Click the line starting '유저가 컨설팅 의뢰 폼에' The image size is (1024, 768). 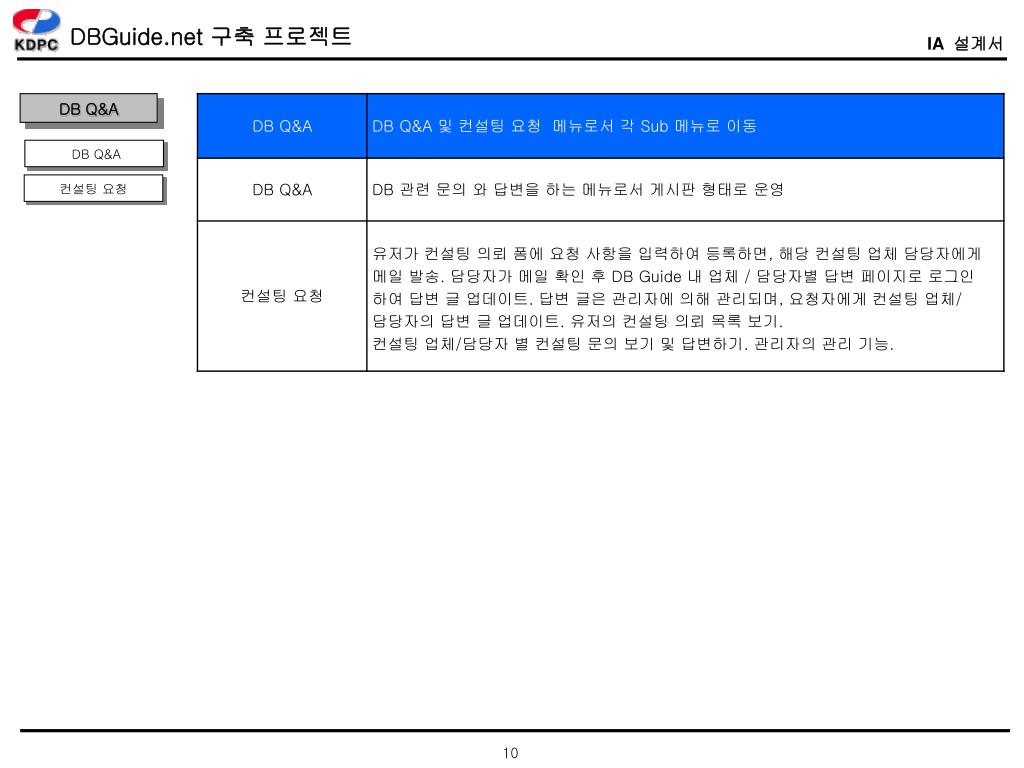pos(677,253)
